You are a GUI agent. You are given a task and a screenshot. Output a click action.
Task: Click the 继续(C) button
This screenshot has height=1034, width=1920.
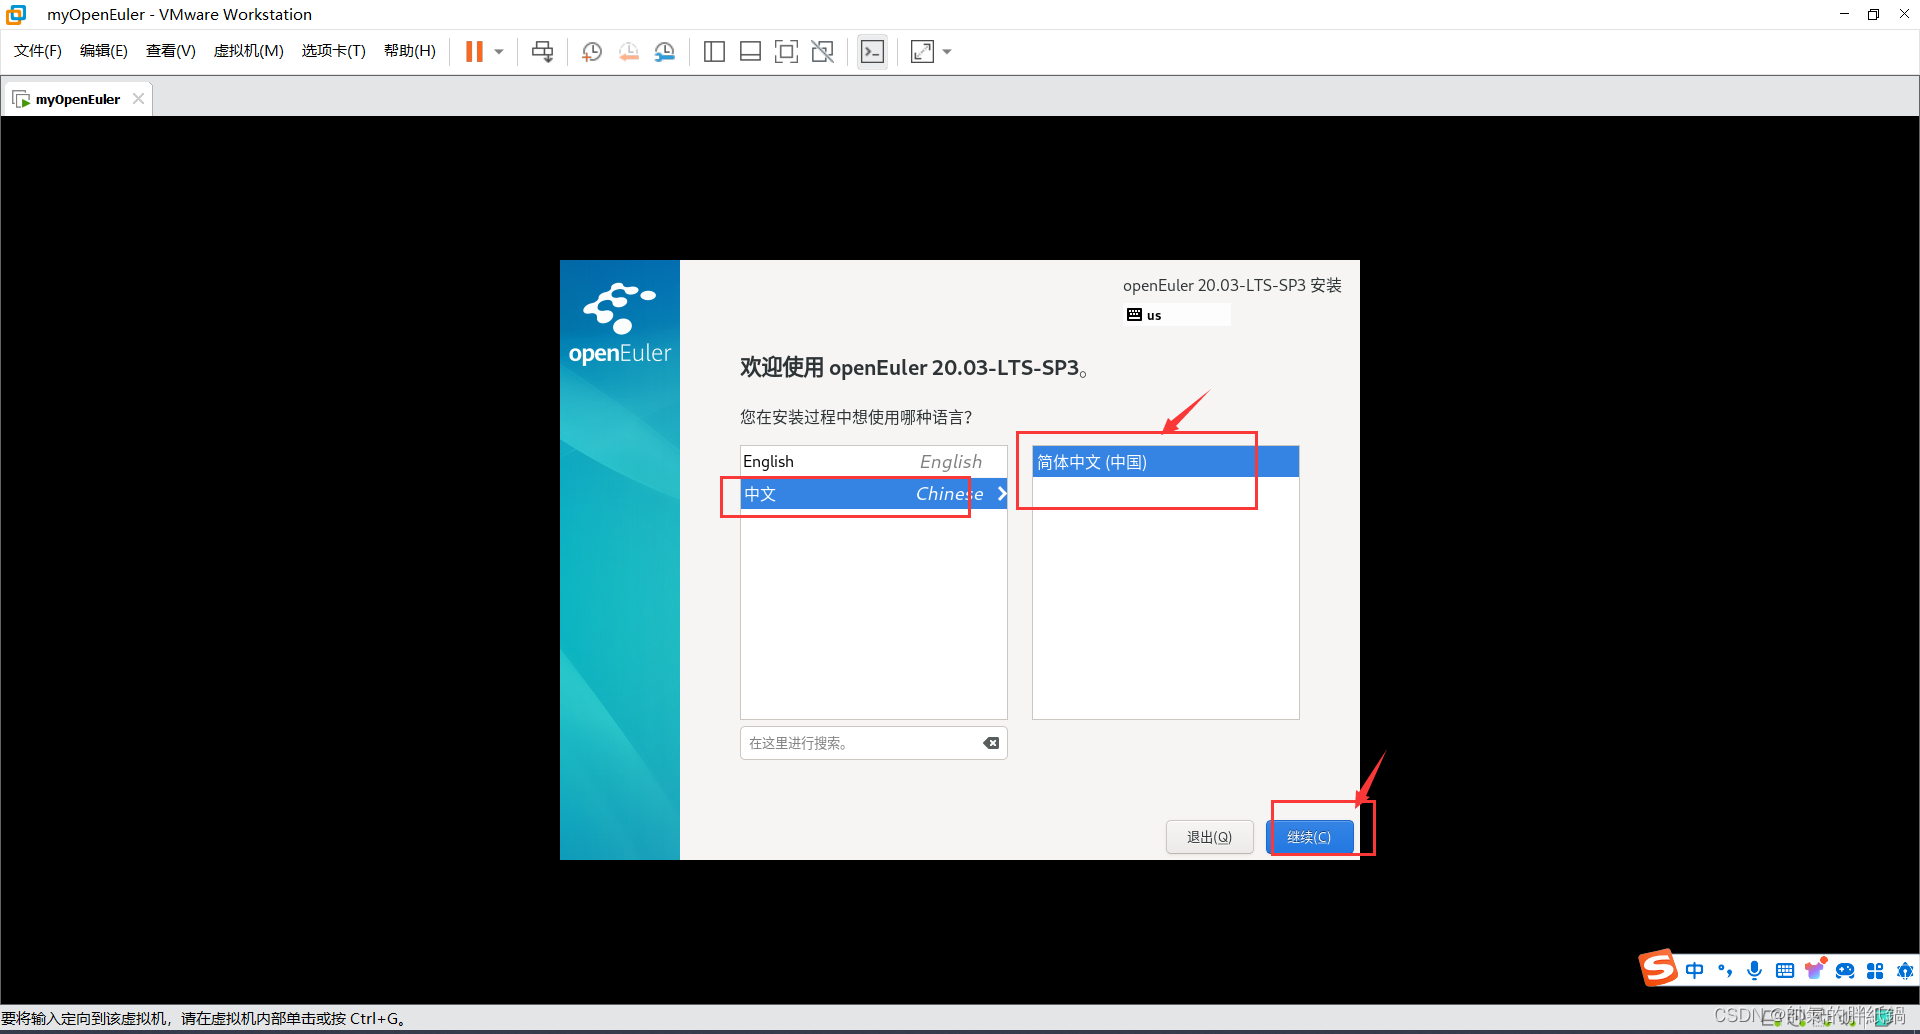coord(1309,837)
